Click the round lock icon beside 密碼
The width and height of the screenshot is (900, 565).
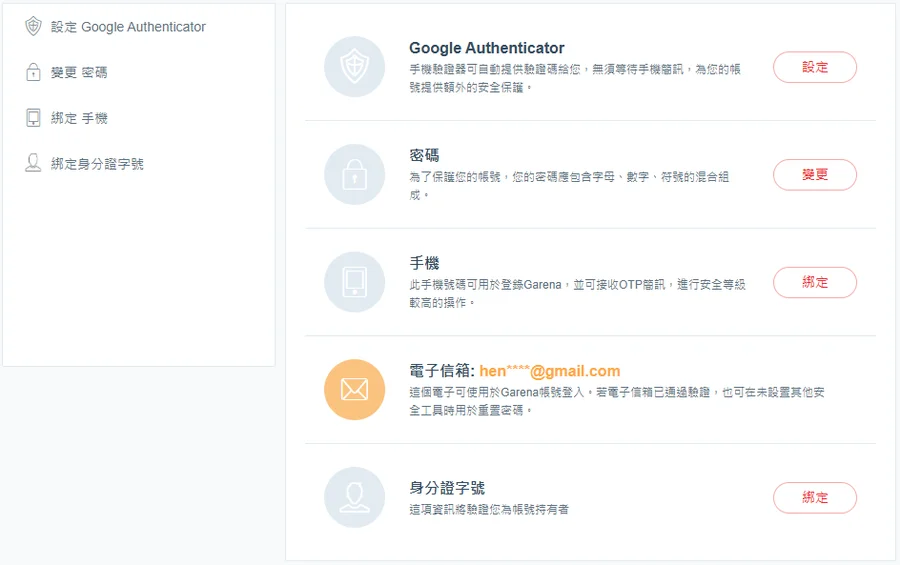click(354, 175)
